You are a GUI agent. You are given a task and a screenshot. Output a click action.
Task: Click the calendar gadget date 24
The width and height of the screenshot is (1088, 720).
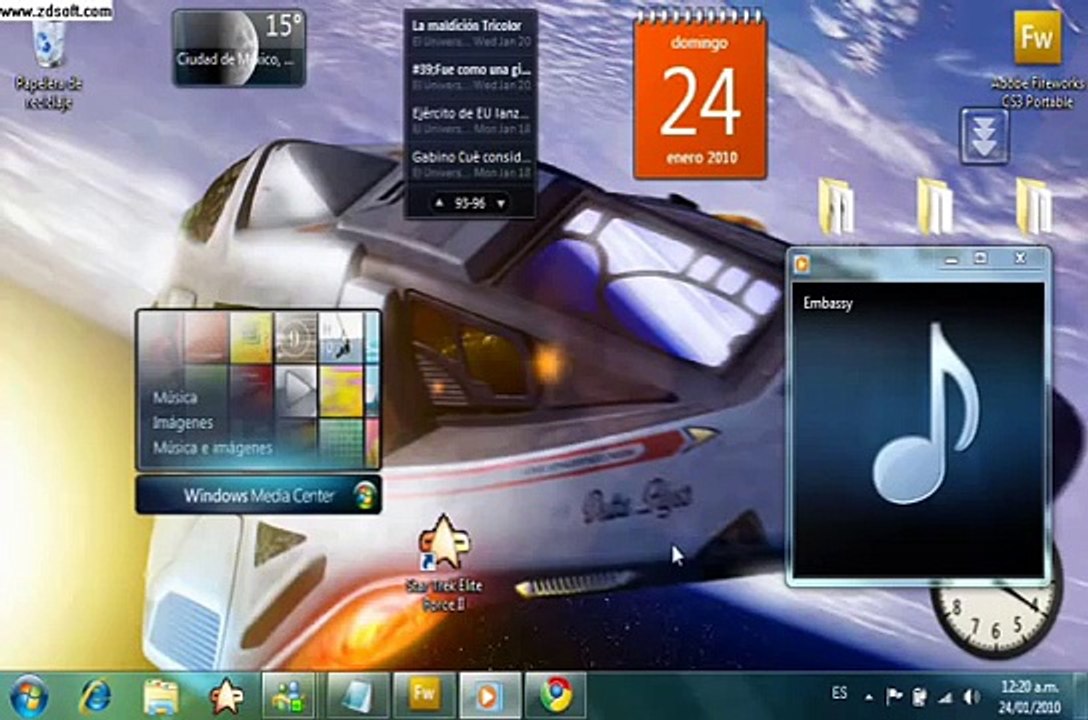[x=699, y=103]
